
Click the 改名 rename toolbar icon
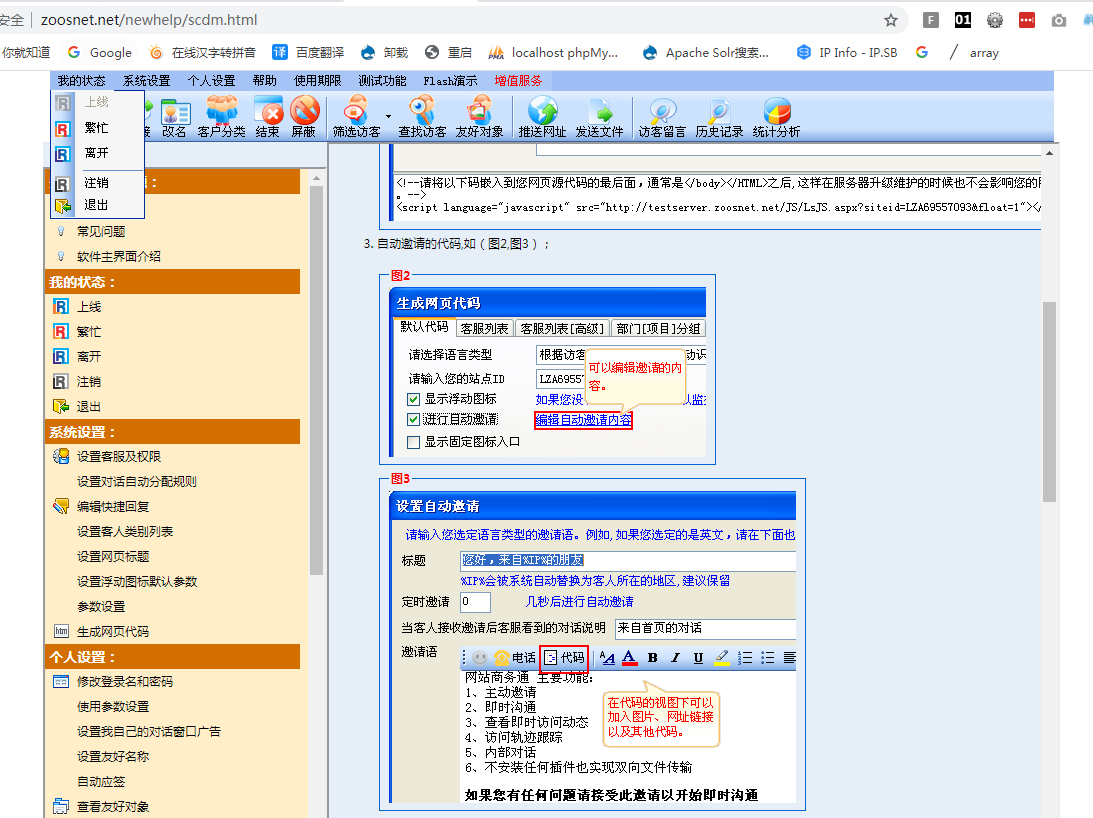pos(175,118)
